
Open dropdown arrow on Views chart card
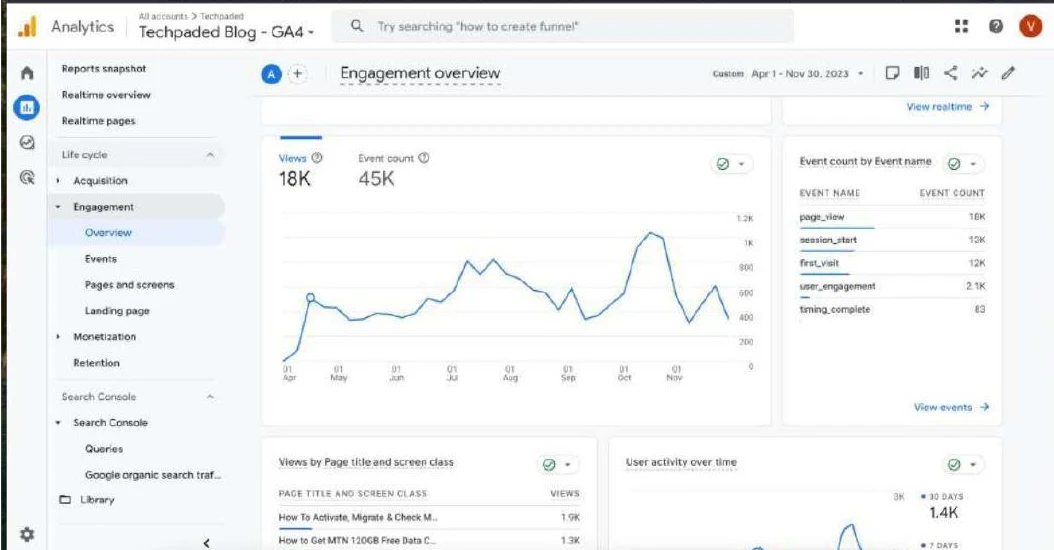[741, 164]
